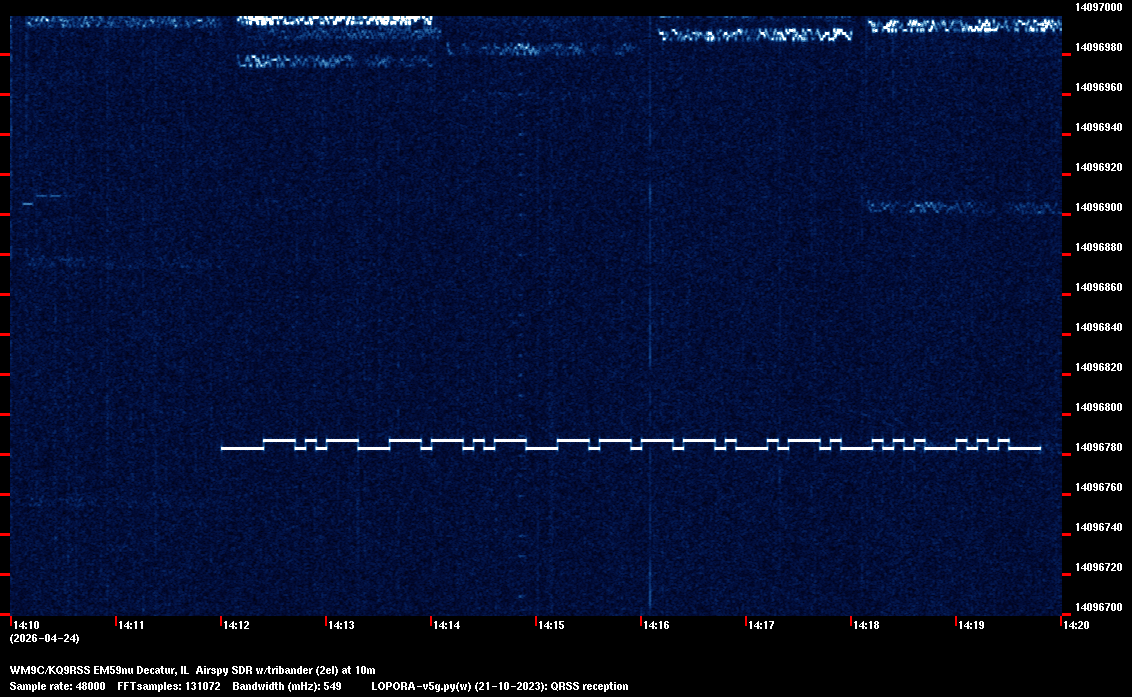Click the 14096840 frequency scale label
Viewport: 1132px width, 697px height.
pos(1098,327)
